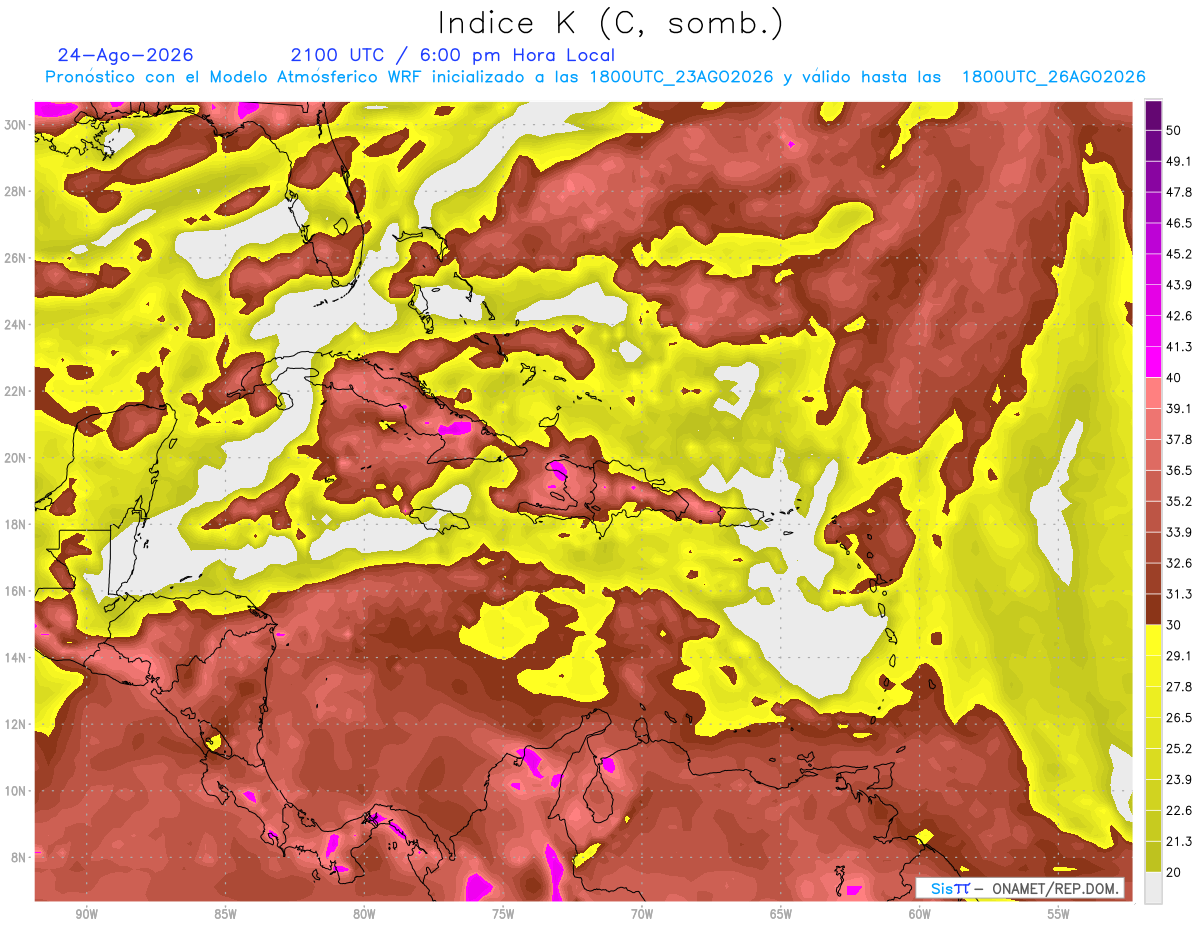Image resolution: width=1200 pixels, height=927 pixels.
Task: Click the "Indice K (C, somb.)" title
Action: (610, 24)
